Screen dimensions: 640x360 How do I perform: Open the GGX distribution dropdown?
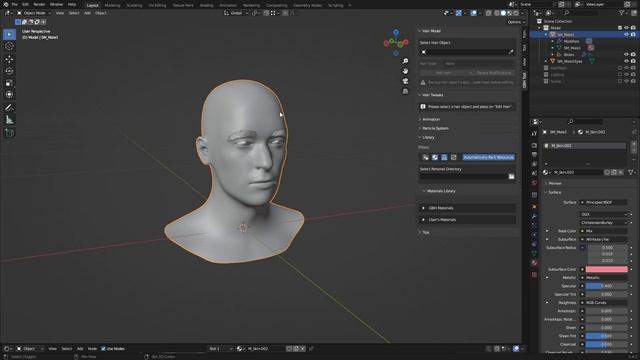(x=604, y=214)
